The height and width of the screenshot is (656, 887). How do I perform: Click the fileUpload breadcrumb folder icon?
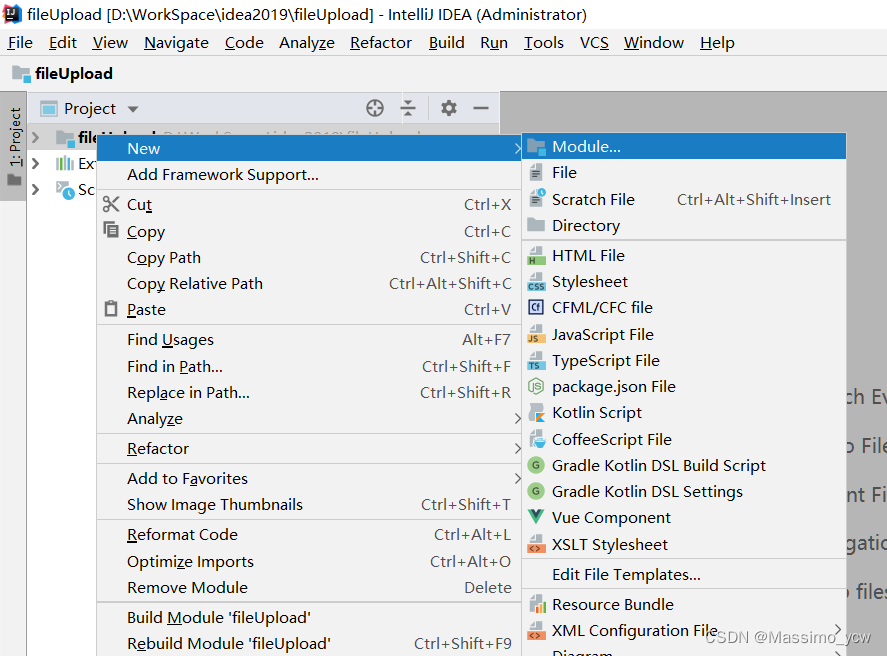click(21, 74)
